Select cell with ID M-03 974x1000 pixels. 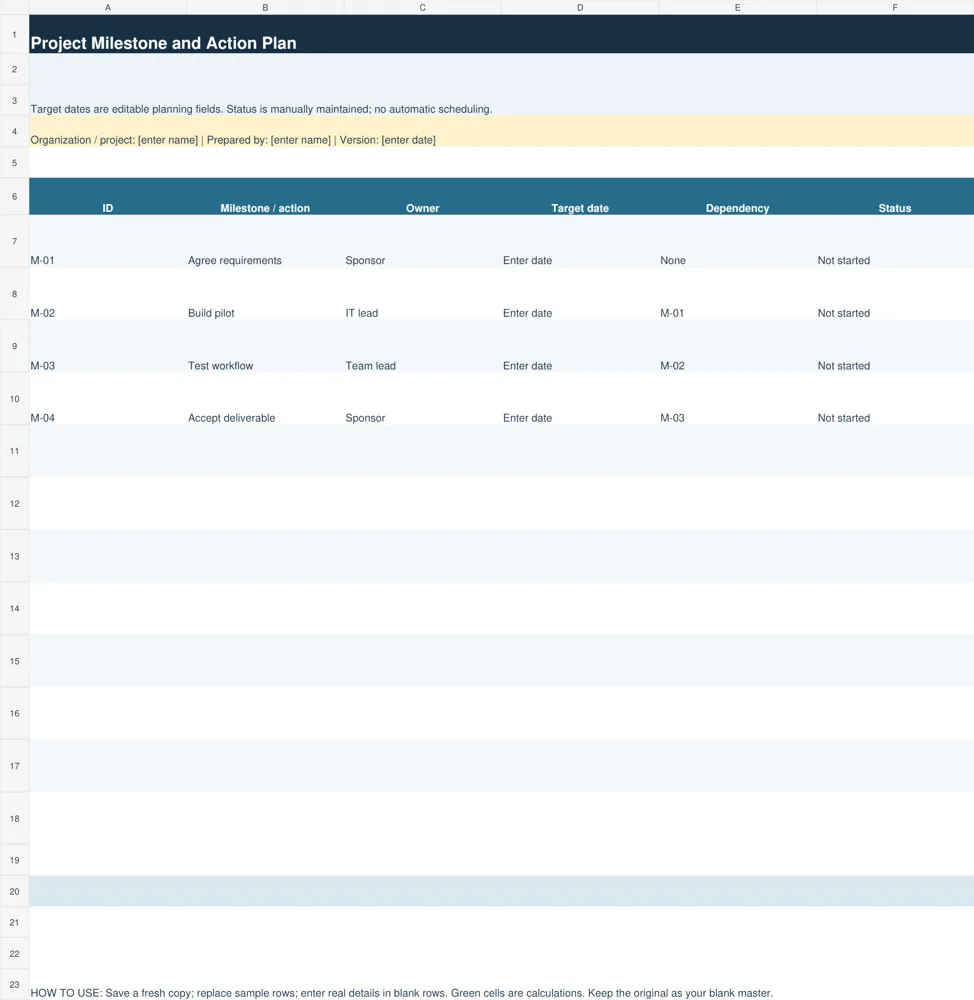(108, 346)
